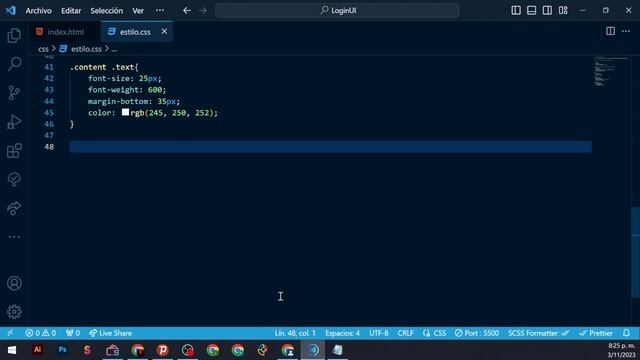Click the editor vertical scrollbar thumb
This screenshot has height=360, width=640.
click(636, 252)
